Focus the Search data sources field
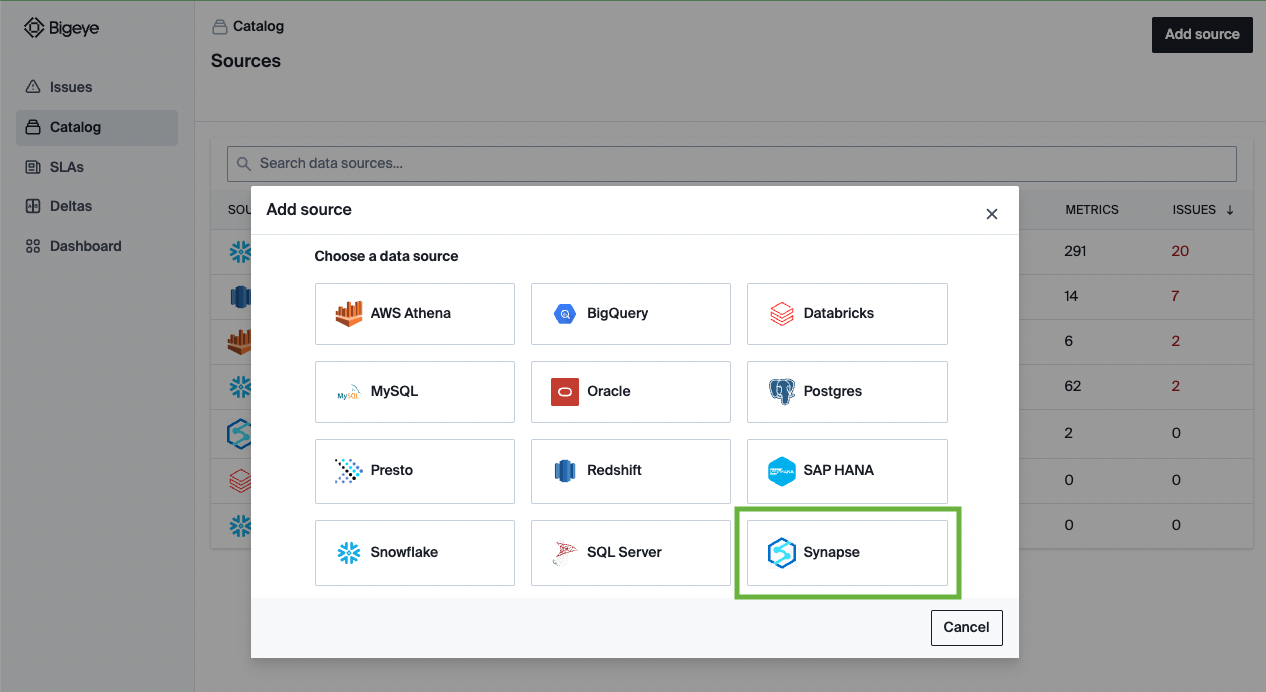This screenshot has width=1266, height=692. coord(732,163)
